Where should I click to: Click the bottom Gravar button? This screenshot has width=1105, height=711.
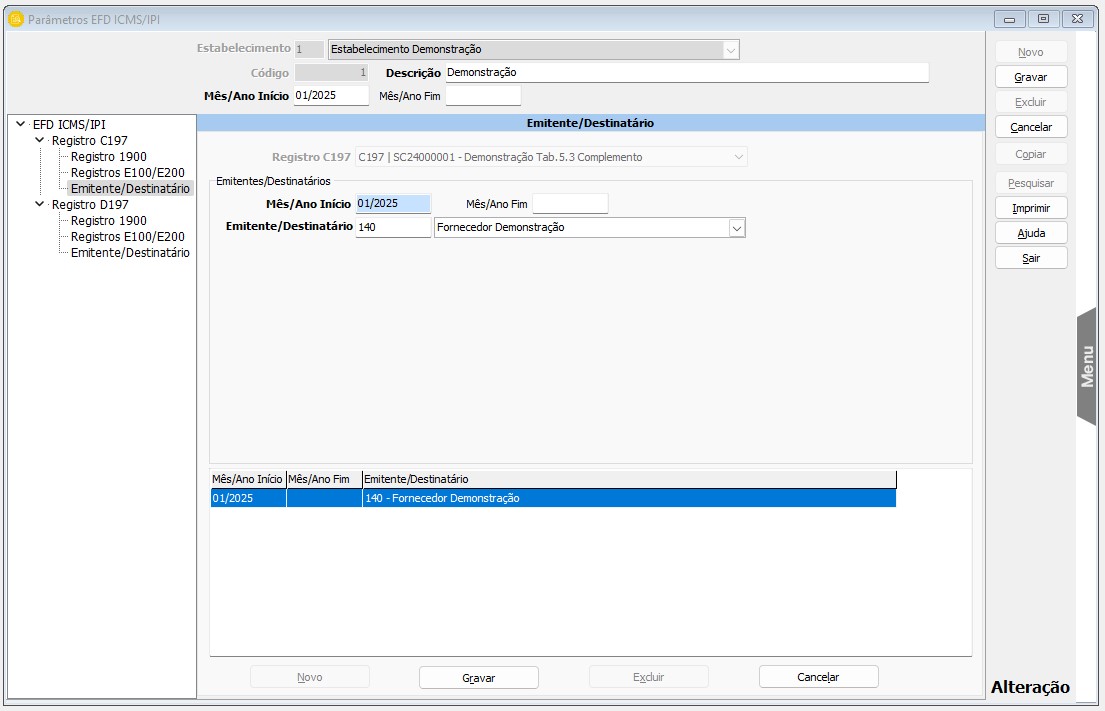click(x=478, y=678)
